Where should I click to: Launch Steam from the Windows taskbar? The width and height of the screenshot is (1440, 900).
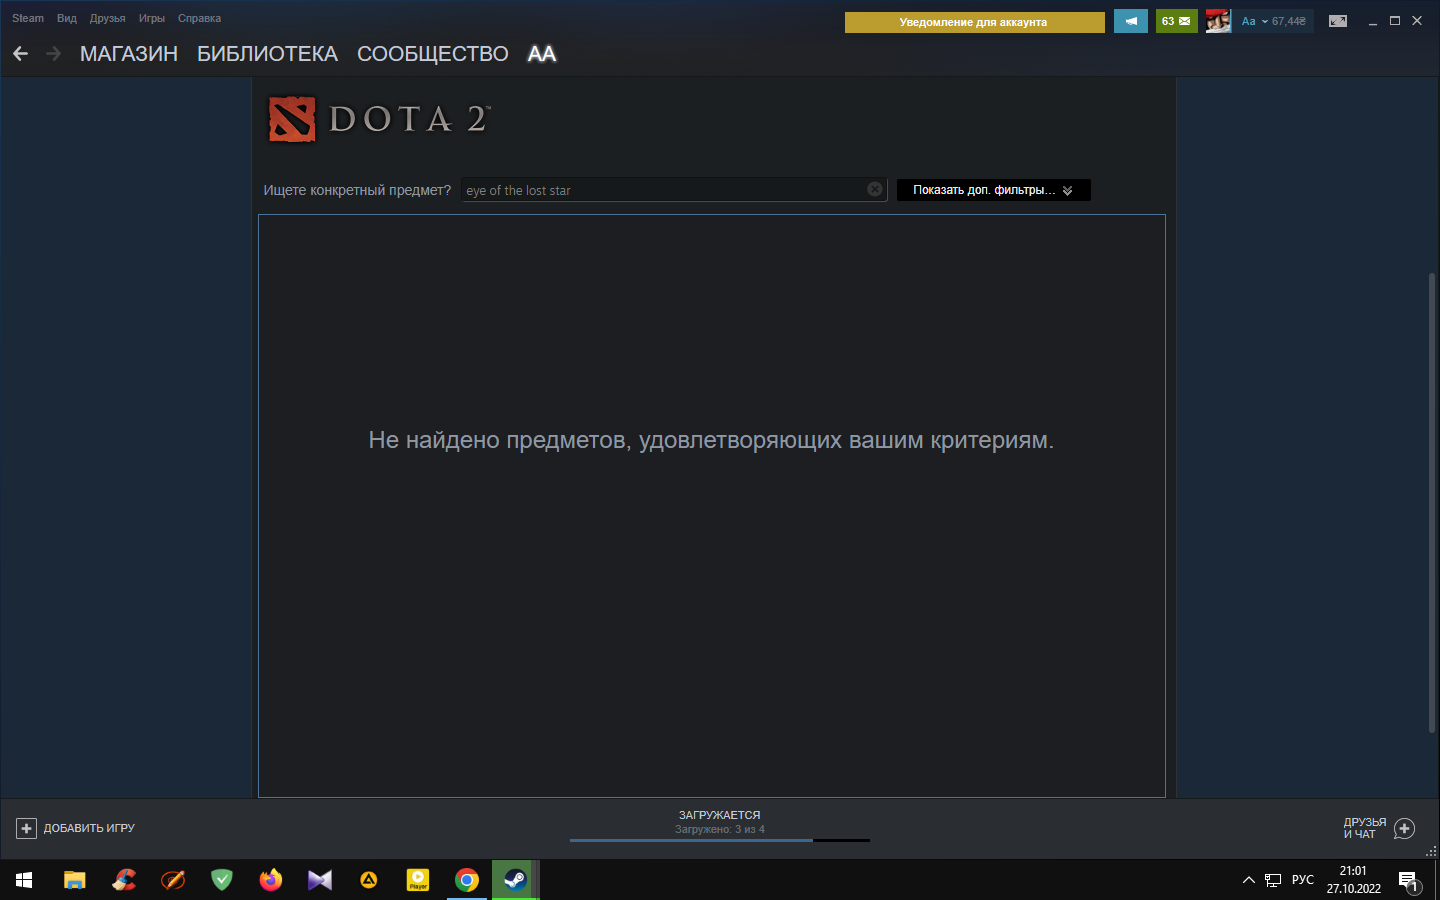click(x=515, y=880)
